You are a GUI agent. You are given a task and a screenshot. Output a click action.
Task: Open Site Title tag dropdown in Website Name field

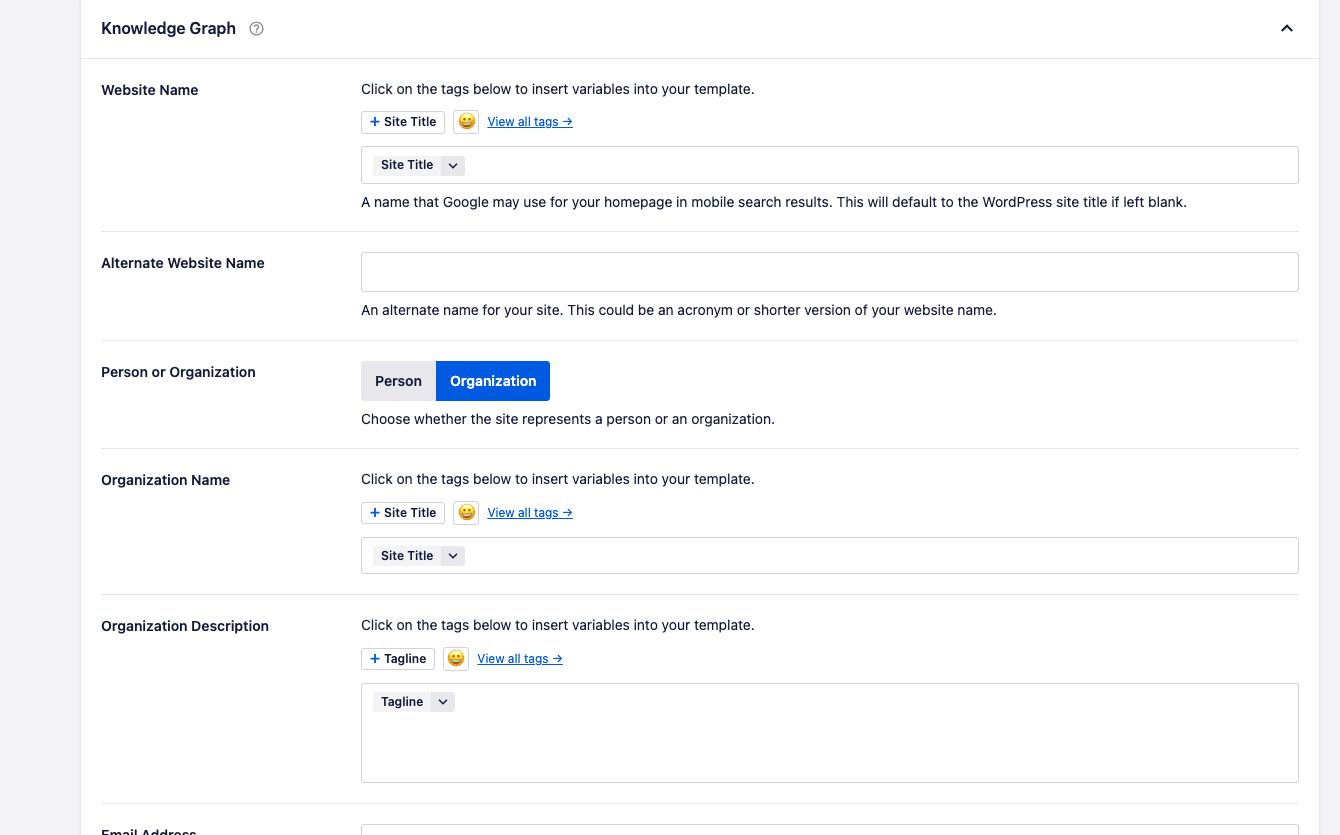(x=453, y=165)
